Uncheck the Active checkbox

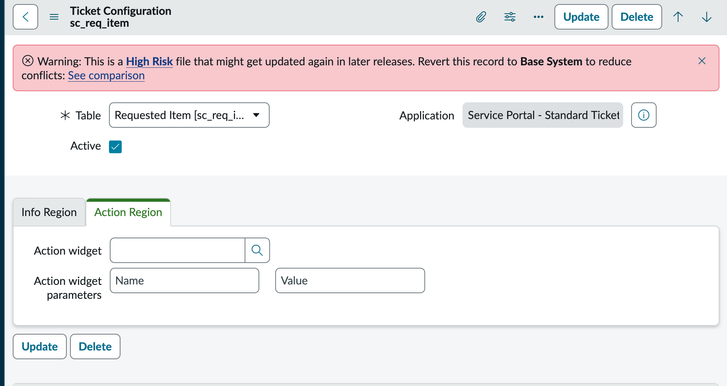115,146
